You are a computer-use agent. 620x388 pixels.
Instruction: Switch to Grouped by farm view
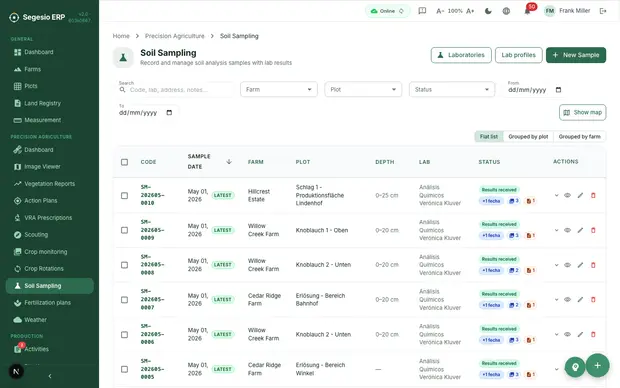tap(579, 136)
